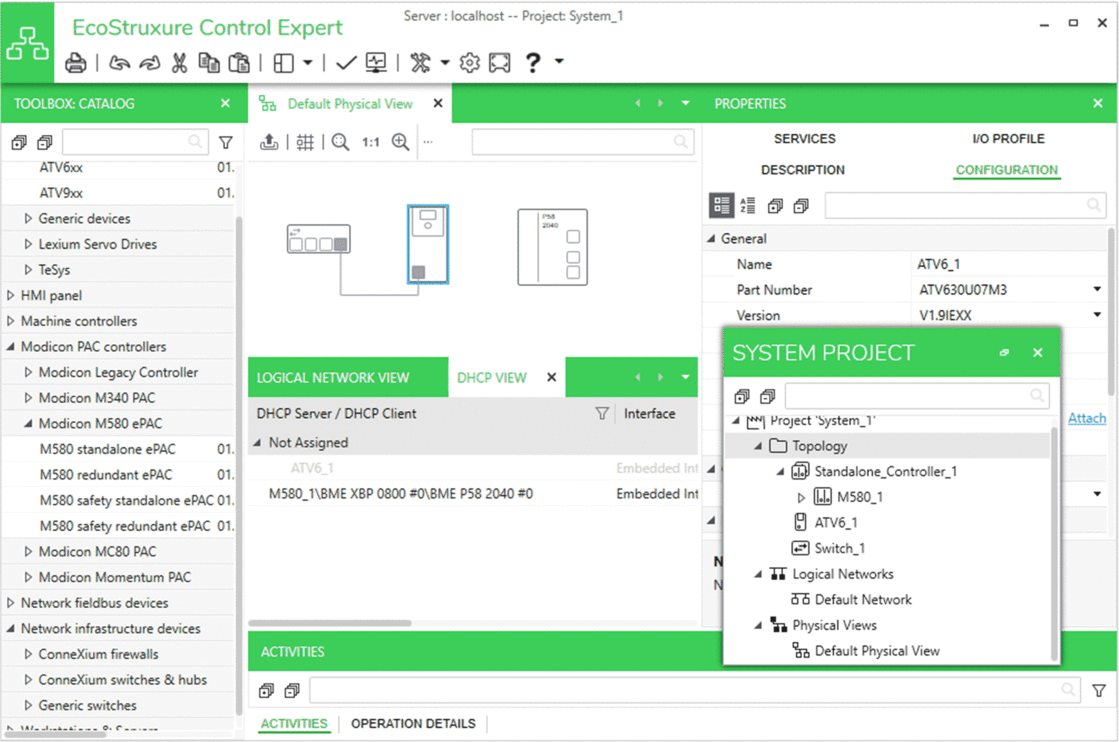
Task: Click the export icon in Physical View toolbar
Action: 269,142
